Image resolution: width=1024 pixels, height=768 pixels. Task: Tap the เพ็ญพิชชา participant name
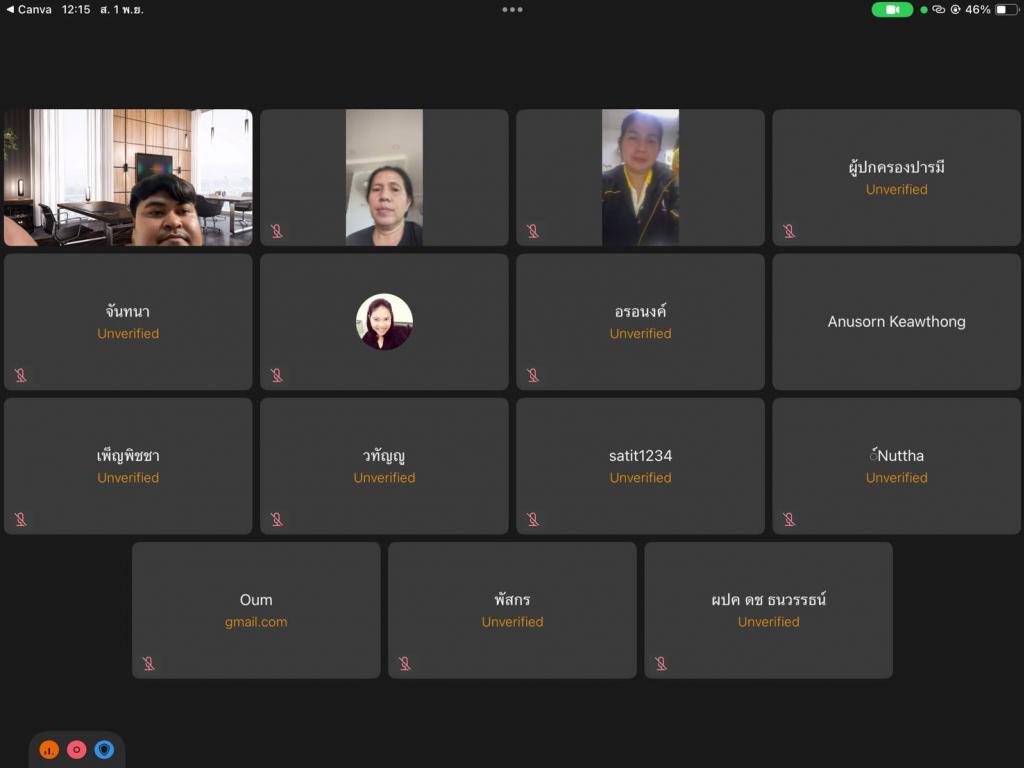click(x=128, y=456)
